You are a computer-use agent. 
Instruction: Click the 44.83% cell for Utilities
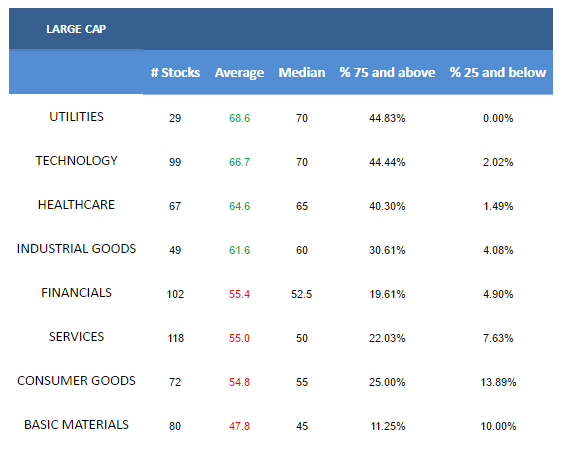click(x=387, y=118)
